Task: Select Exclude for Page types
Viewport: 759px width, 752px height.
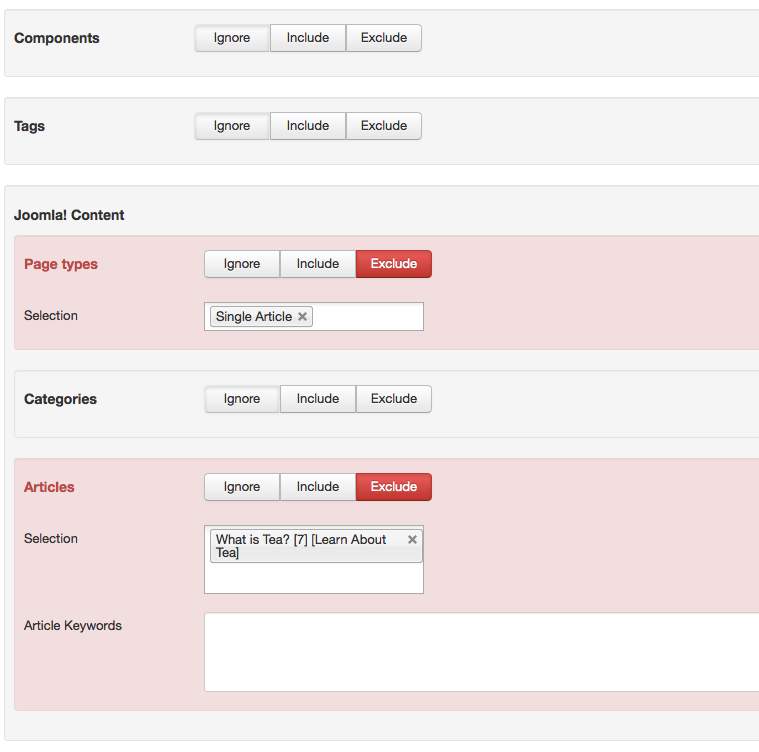Action: [x=394, y=264]
